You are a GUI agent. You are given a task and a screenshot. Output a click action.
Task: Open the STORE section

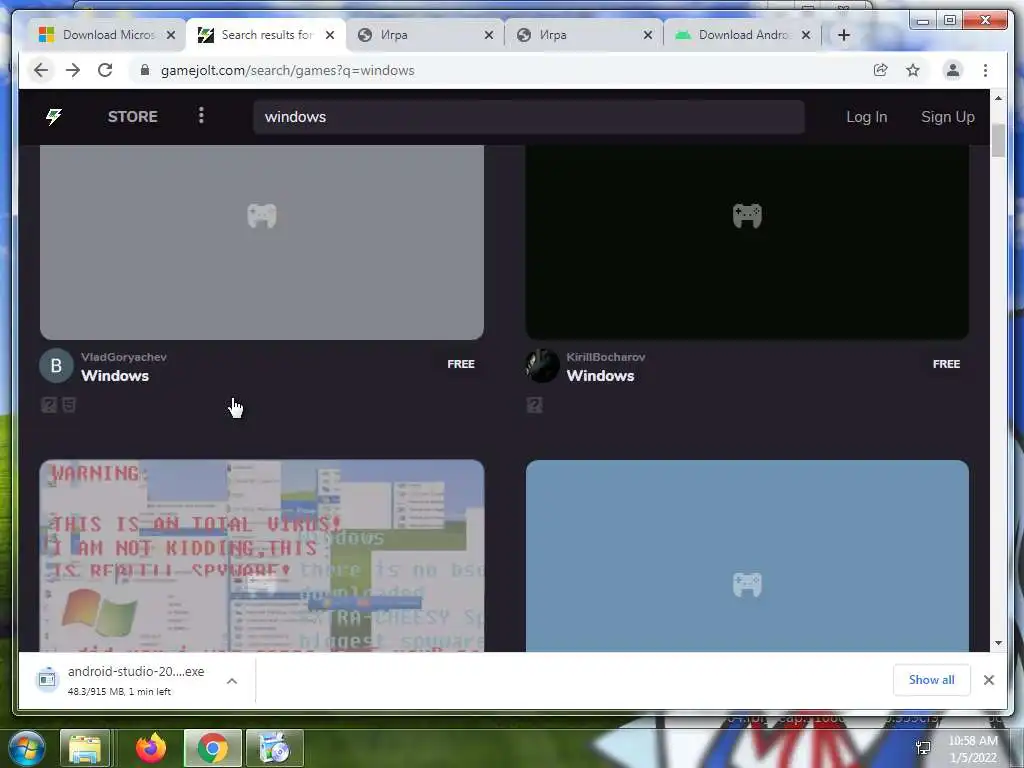(x=133, y=116)
